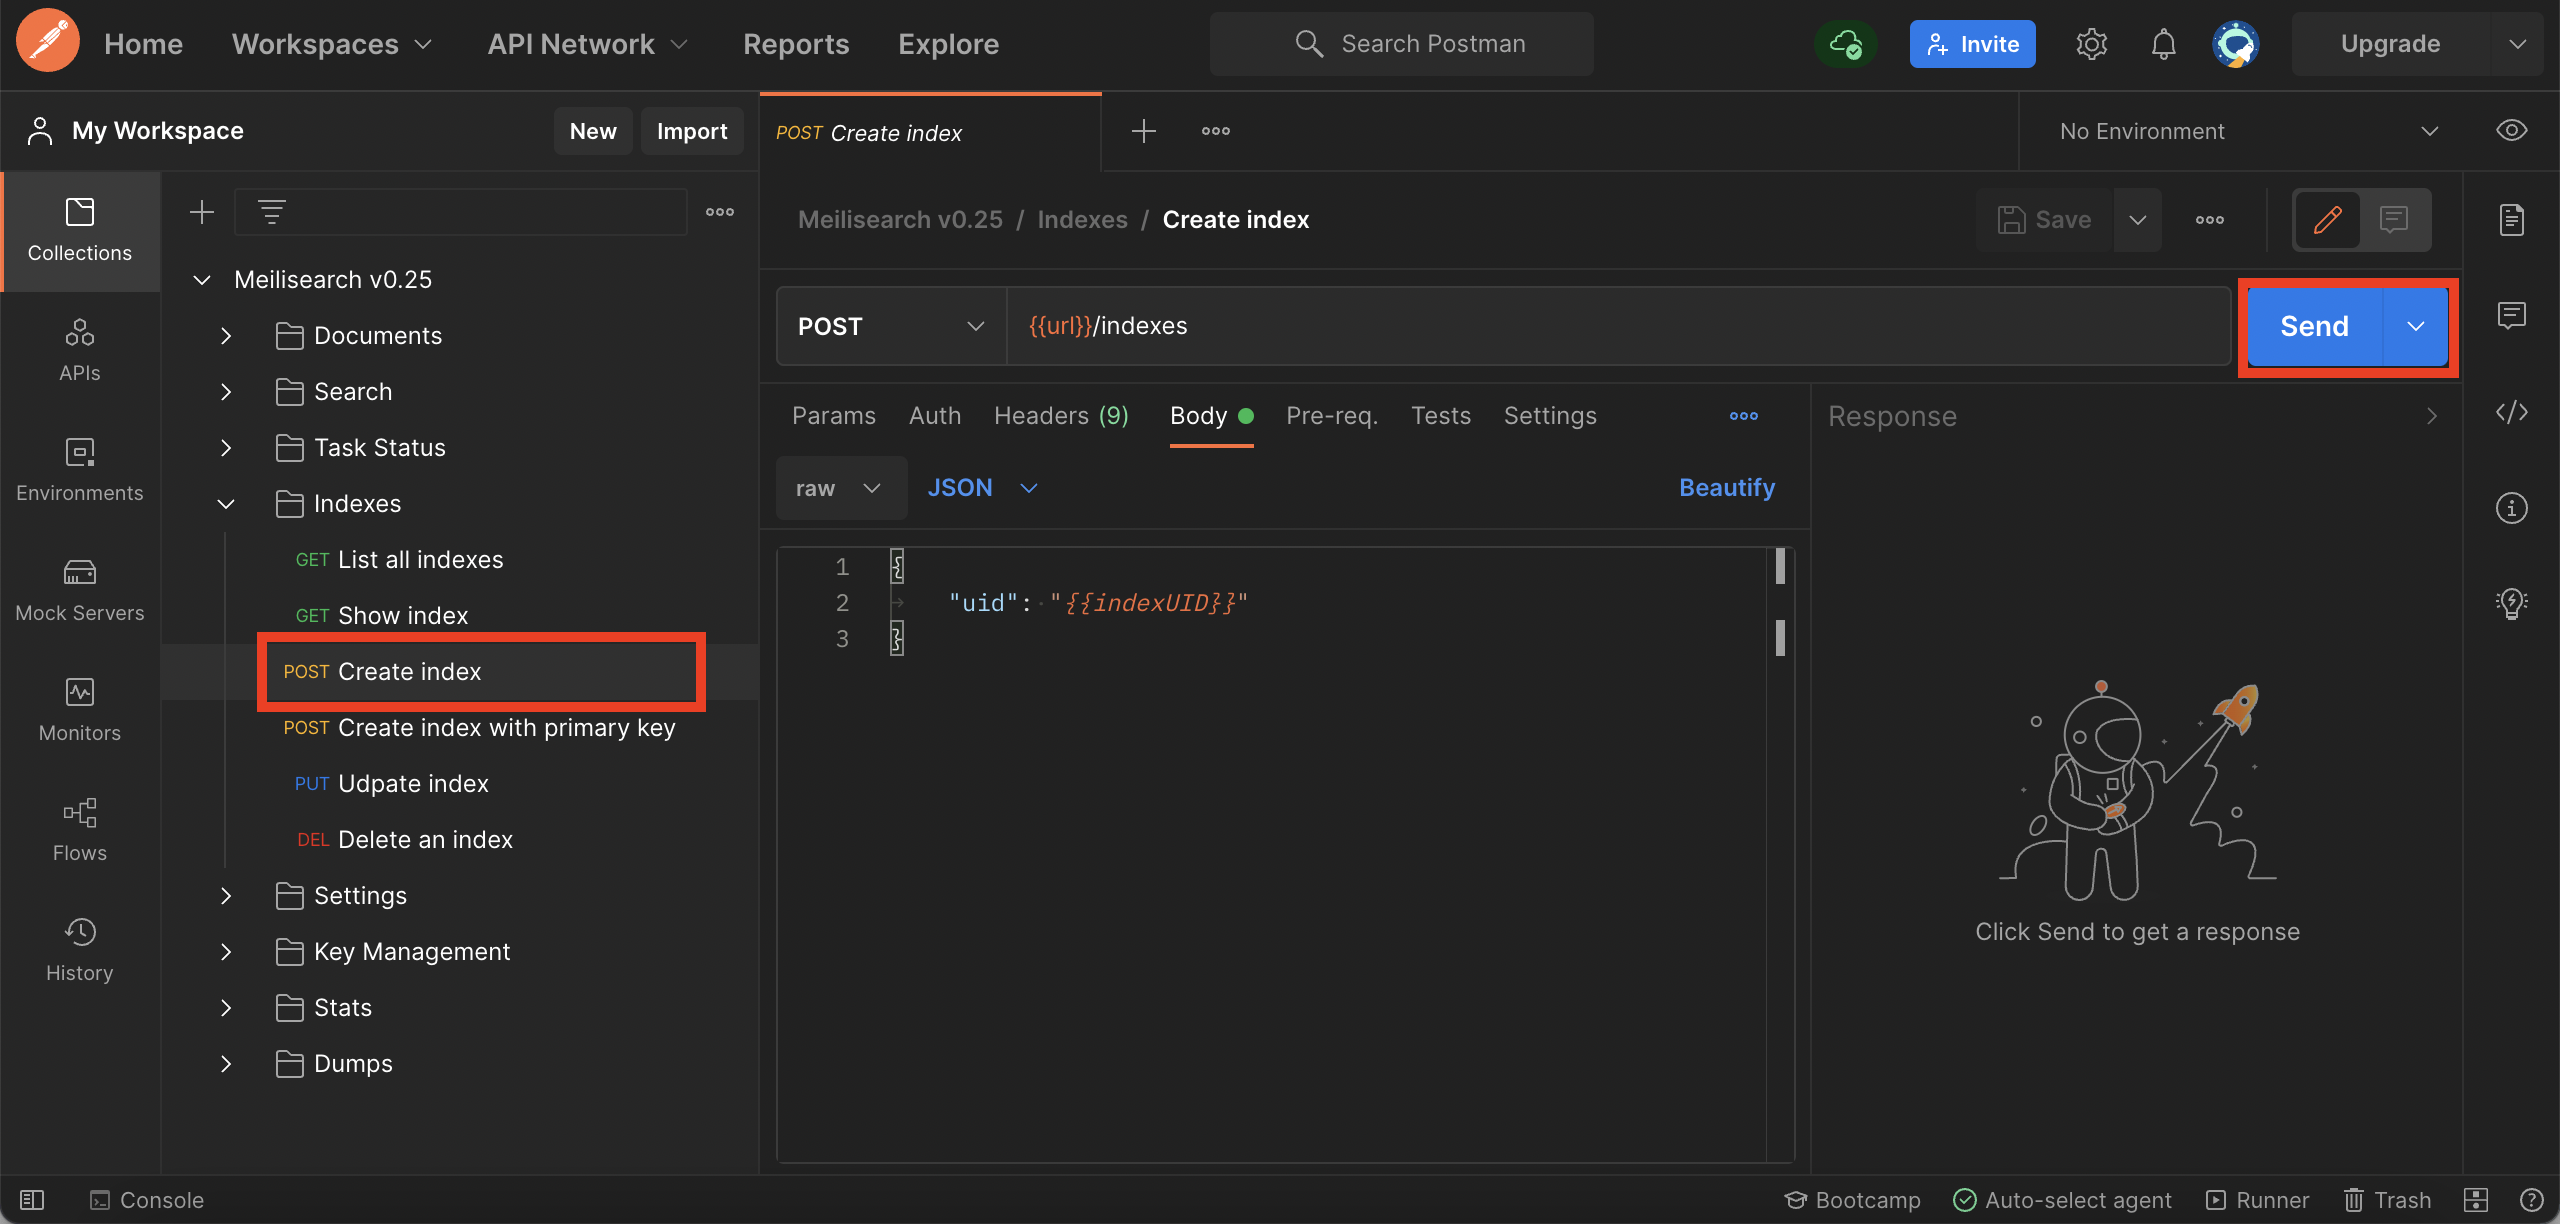Open the code snippet panel icon
This screenshot has height=1224, width=2560.
[2511, 412]
